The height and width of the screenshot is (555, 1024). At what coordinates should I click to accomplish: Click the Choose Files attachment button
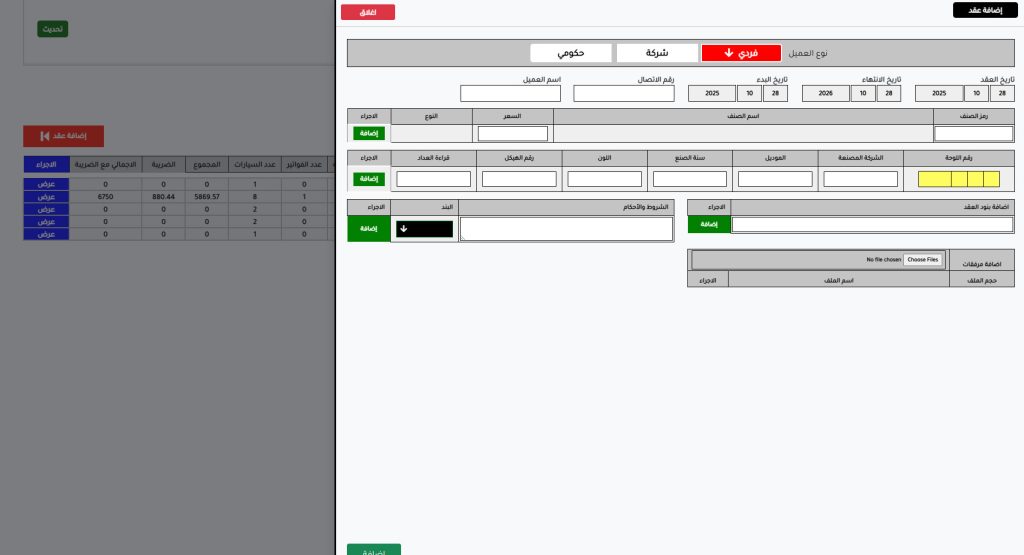click(922, 259)
